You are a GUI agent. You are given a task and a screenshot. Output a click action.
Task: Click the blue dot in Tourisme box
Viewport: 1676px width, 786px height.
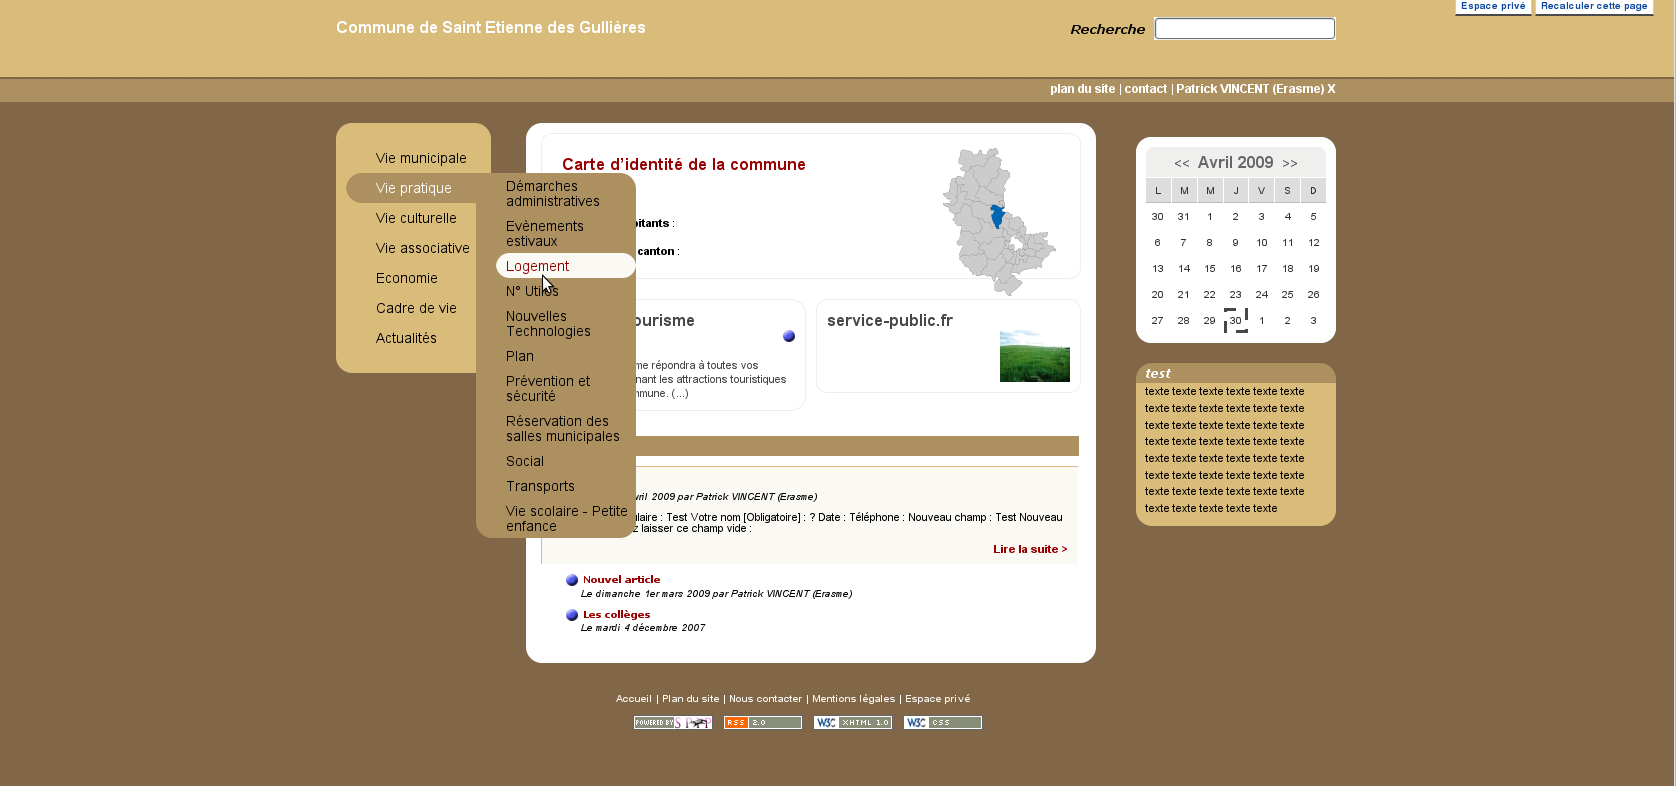(789, 336)
